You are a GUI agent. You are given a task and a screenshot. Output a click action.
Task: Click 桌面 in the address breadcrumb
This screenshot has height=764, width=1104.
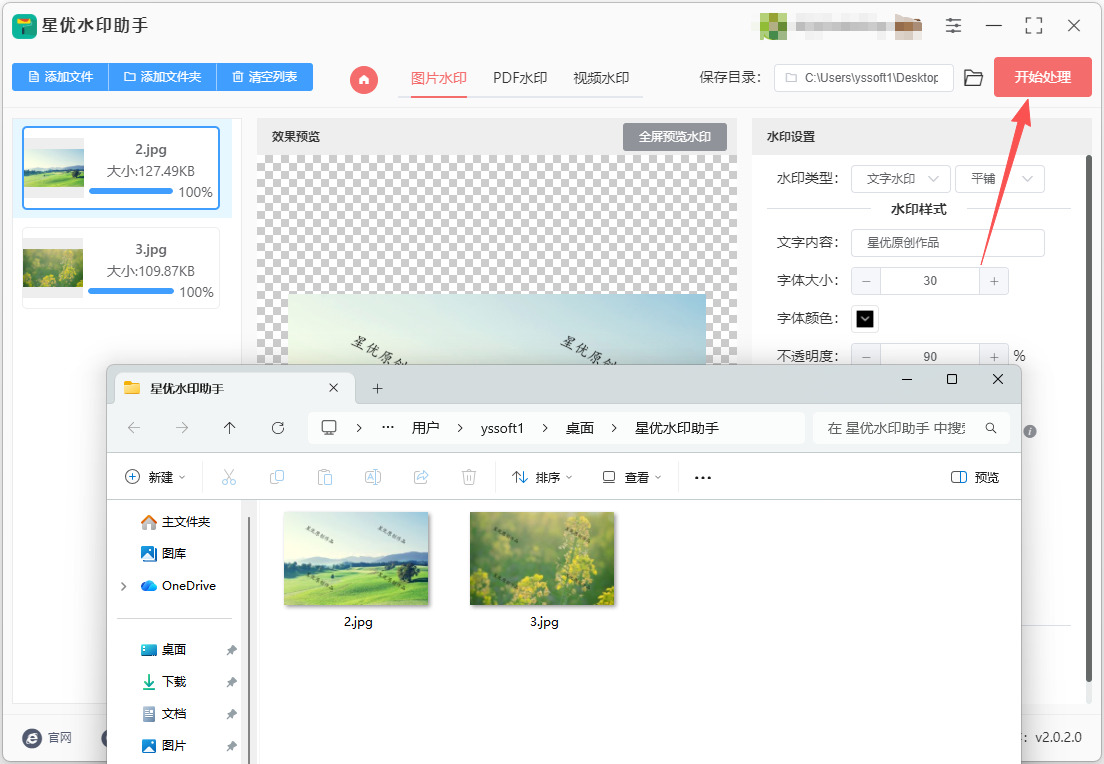(579, 428)
